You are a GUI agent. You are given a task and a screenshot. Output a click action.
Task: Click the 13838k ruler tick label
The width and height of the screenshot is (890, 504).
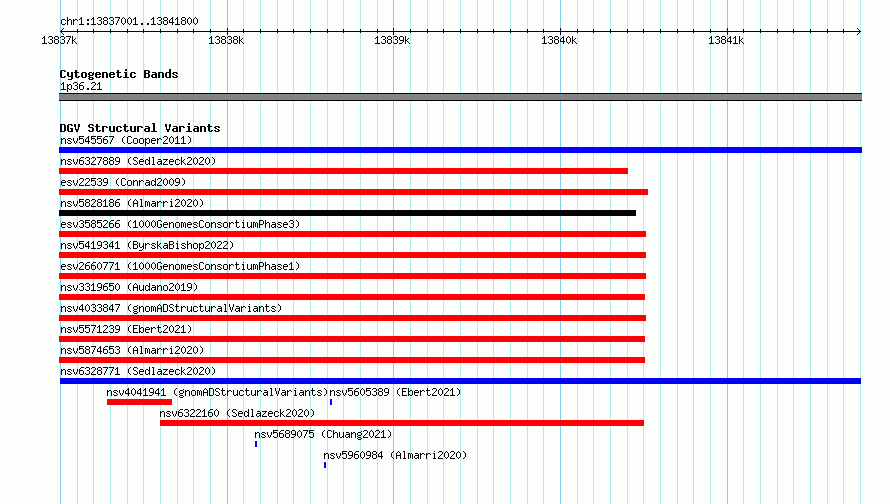[226, 40]
